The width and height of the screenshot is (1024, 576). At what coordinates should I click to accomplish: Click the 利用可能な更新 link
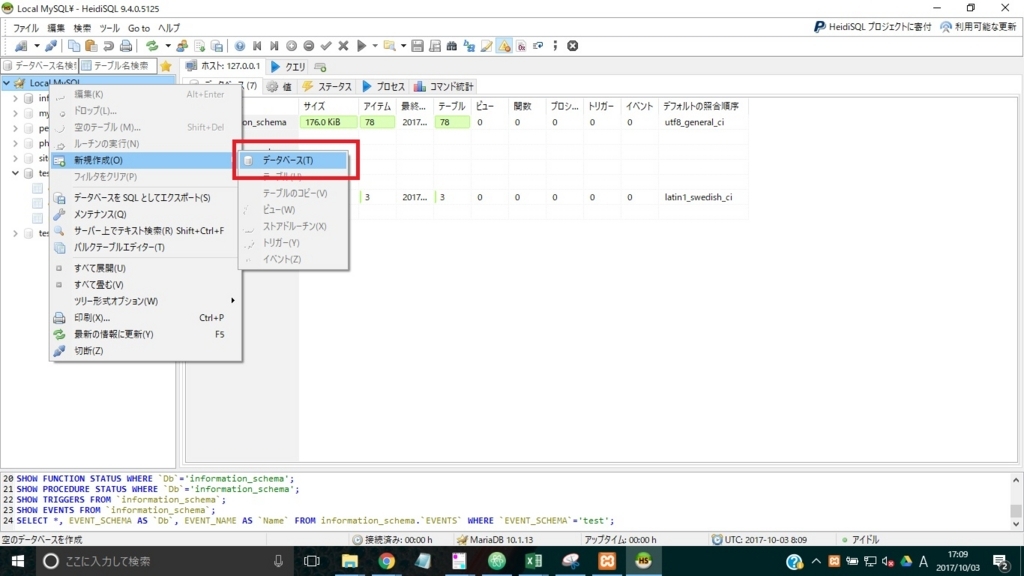[978, 27]
